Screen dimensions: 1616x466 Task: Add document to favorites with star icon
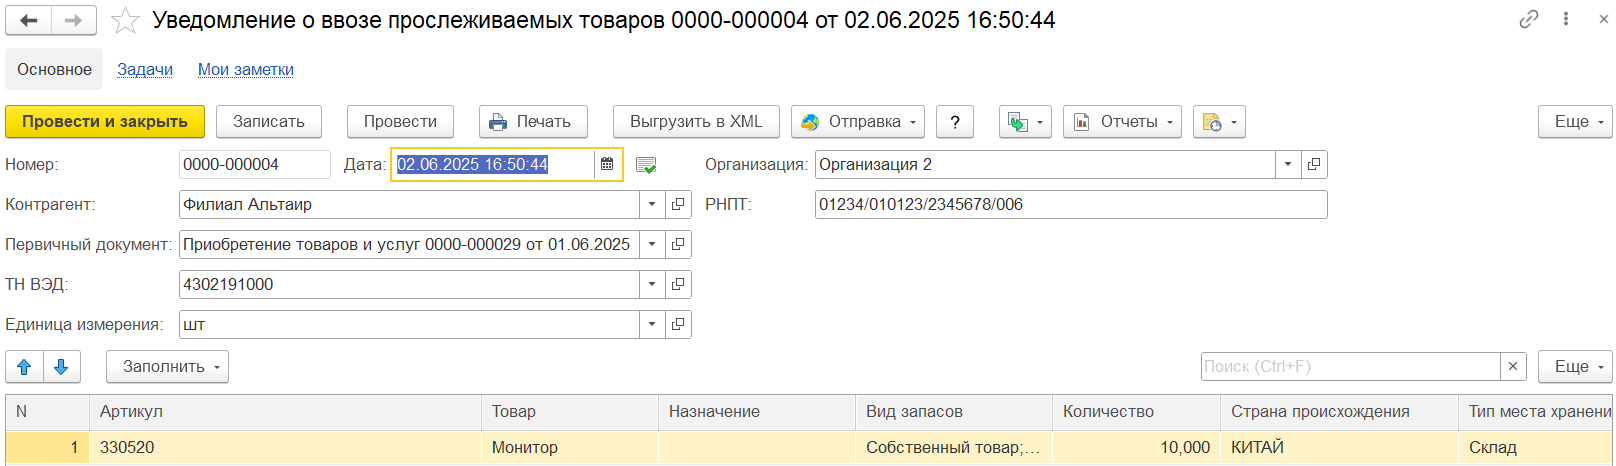coord(125,21)
